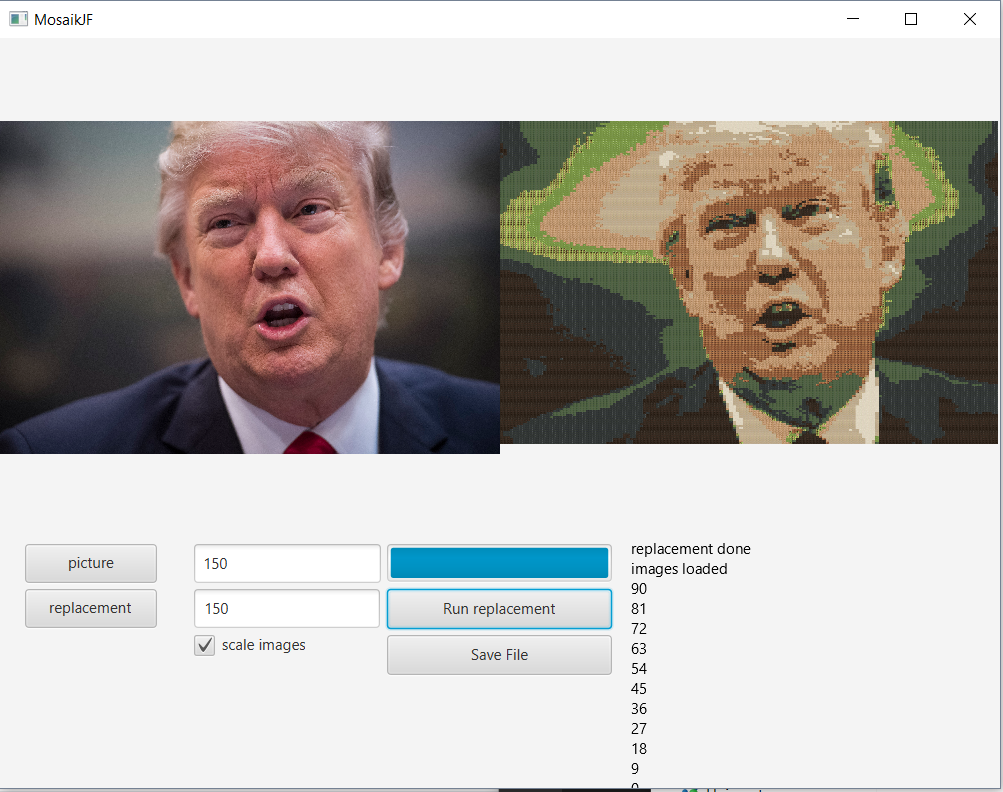Close the MosaikJF window
1003x792 pixels.
969,19
